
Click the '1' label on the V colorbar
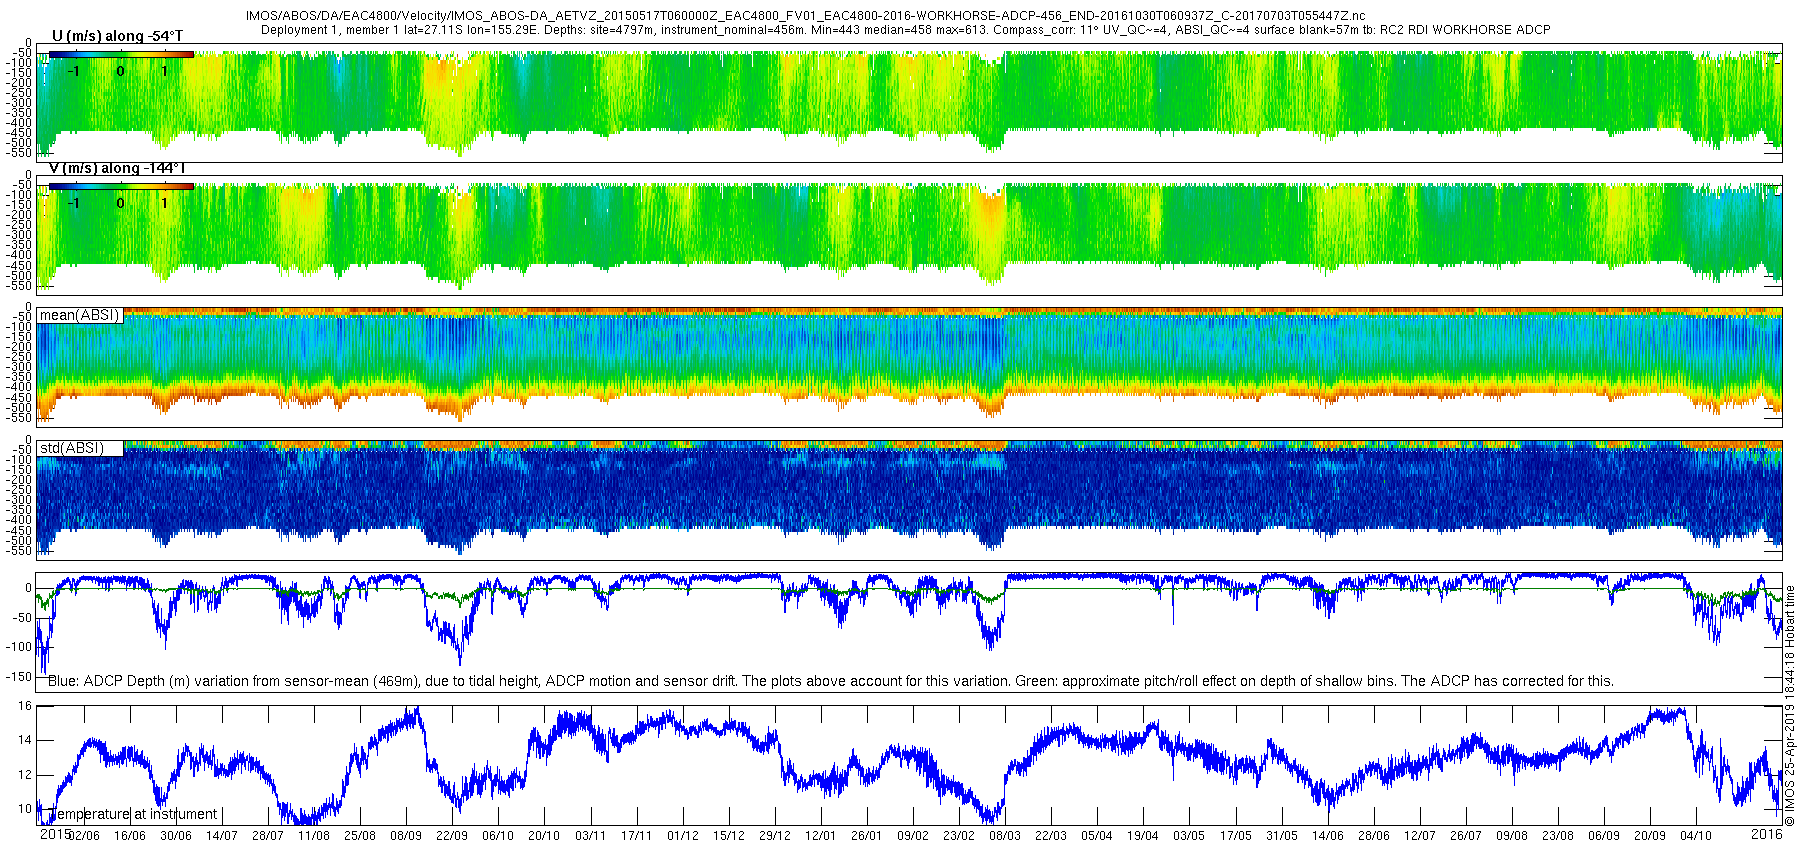point(164,203)
